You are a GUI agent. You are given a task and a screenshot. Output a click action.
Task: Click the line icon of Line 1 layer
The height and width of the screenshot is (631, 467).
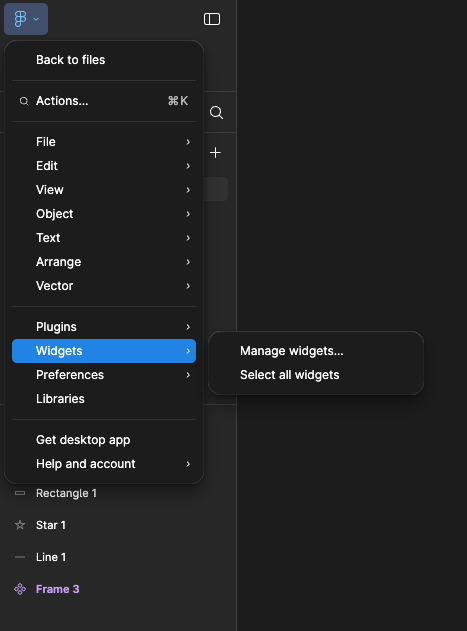tap(20, 557)
